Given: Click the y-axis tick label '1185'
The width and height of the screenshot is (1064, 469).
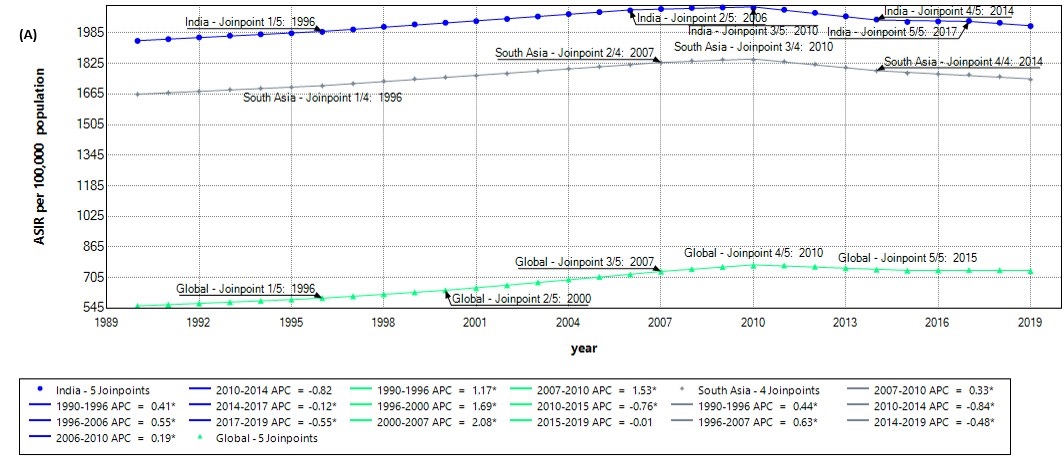Looking at the screenshot, I should point(90,185).
